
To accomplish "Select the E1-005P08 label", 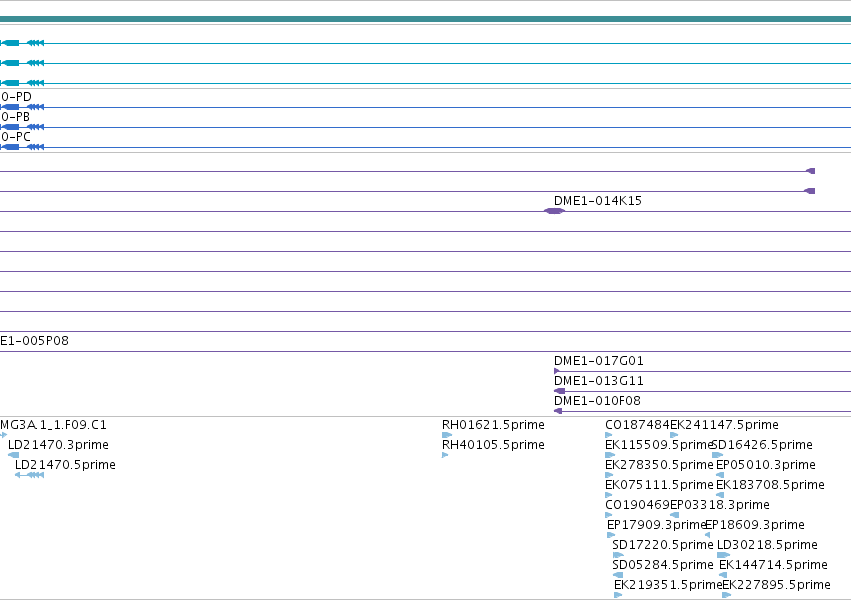I will 34,341.
